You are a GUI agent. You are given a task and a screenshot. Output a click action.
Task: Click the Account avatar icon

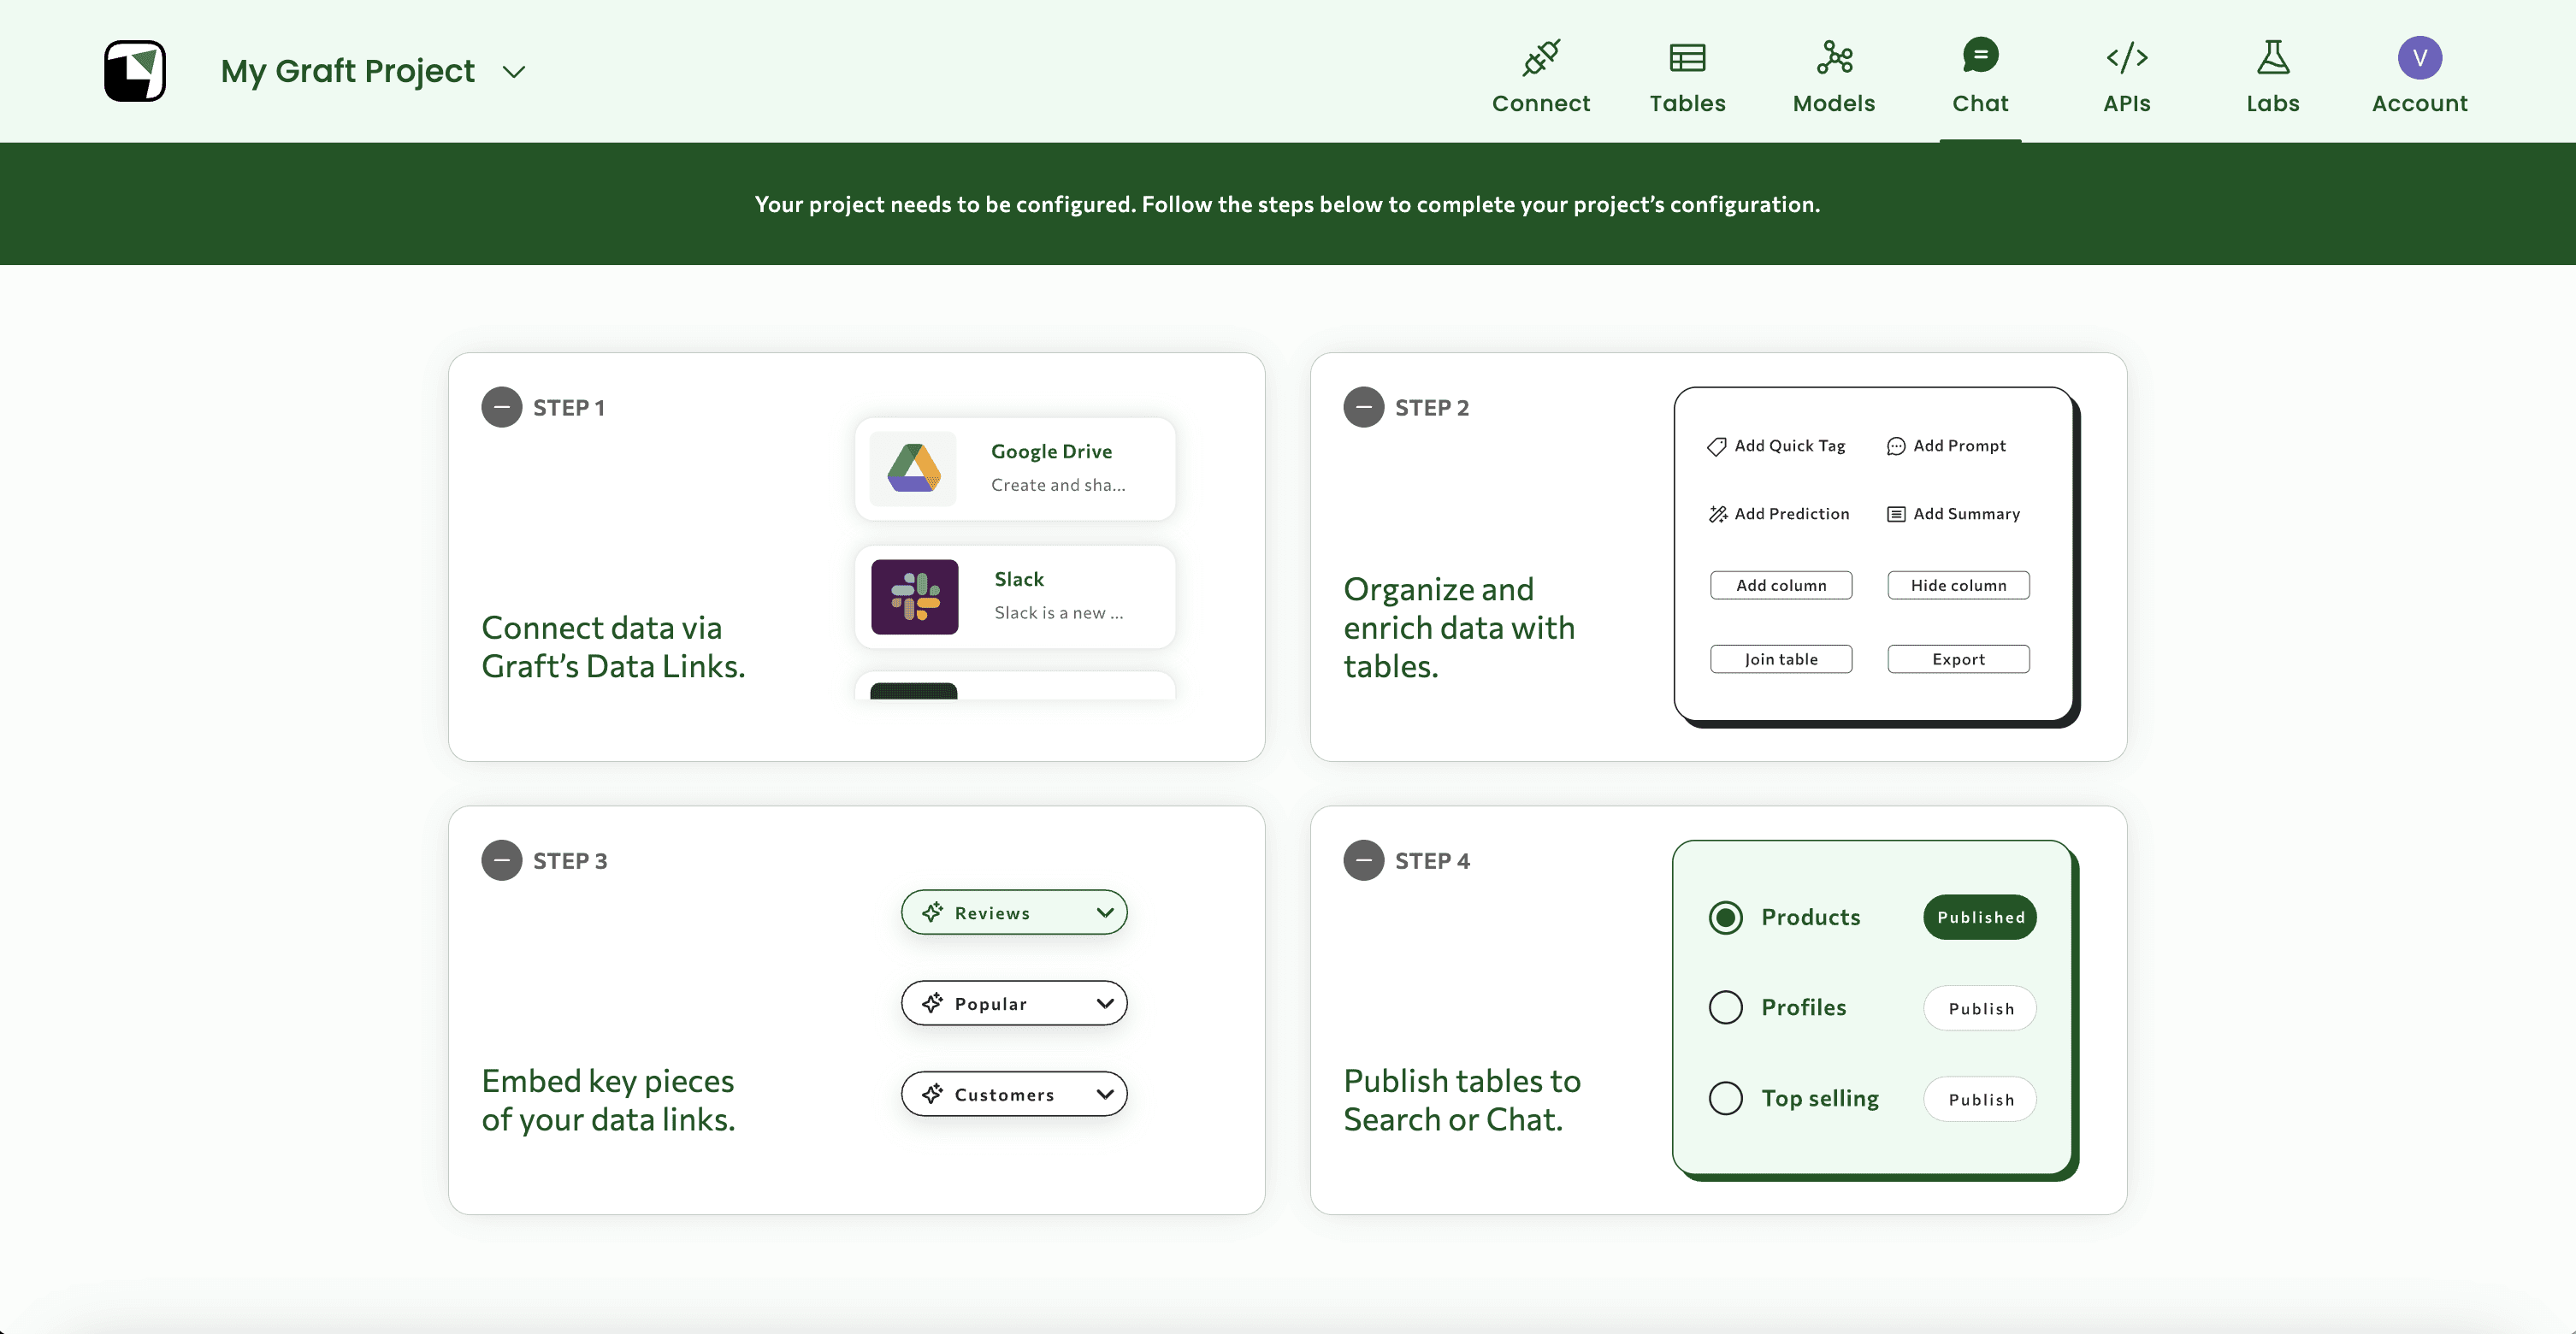(x=2419, y=58)
